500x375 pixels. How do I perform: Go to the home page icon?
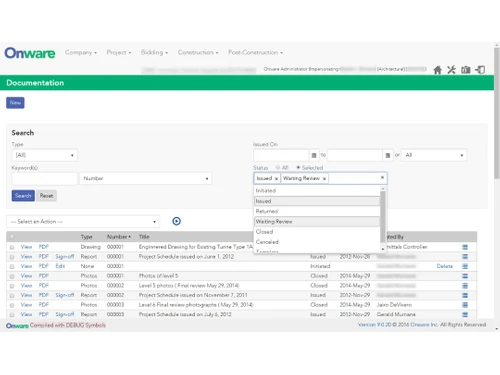[x=437, y=70]
